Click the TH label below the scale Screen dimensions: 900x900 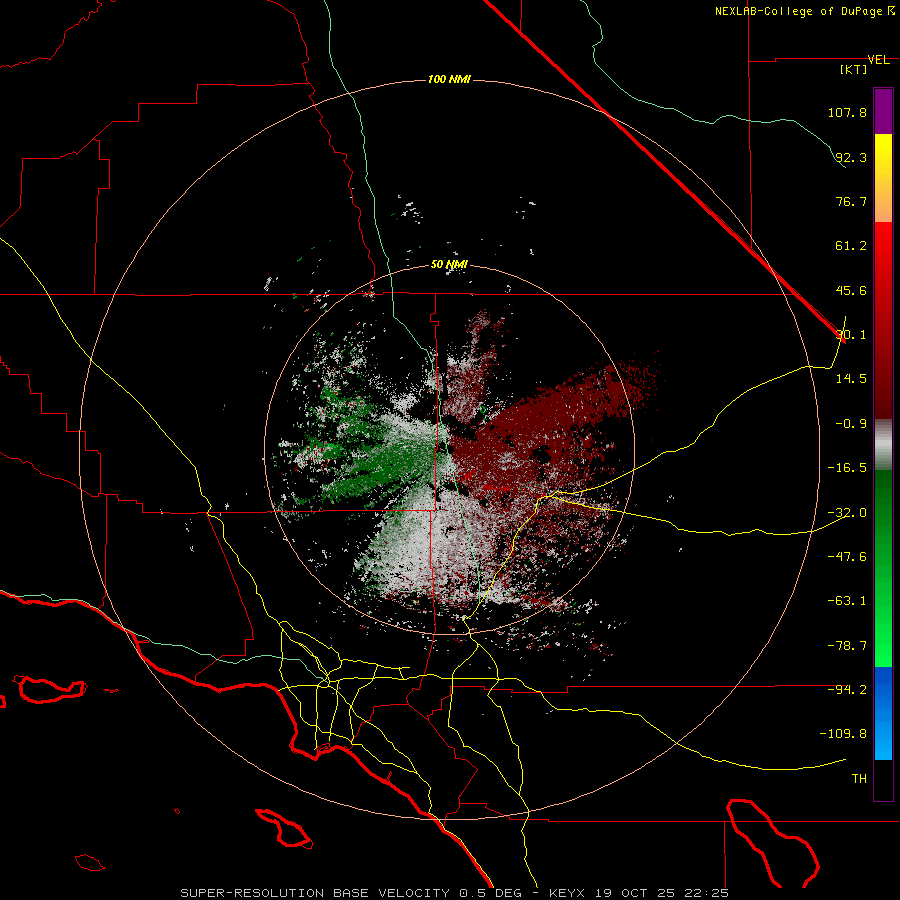(859, 779)
